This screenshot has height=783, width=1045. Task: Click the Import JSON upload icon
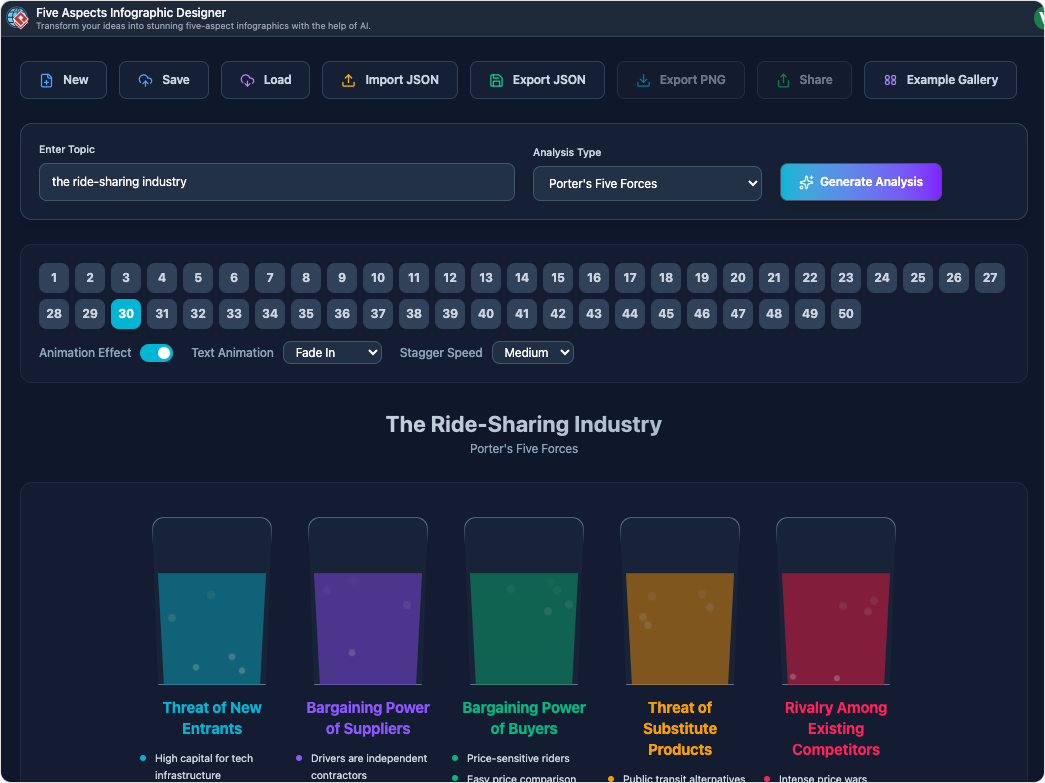[349, 81]
